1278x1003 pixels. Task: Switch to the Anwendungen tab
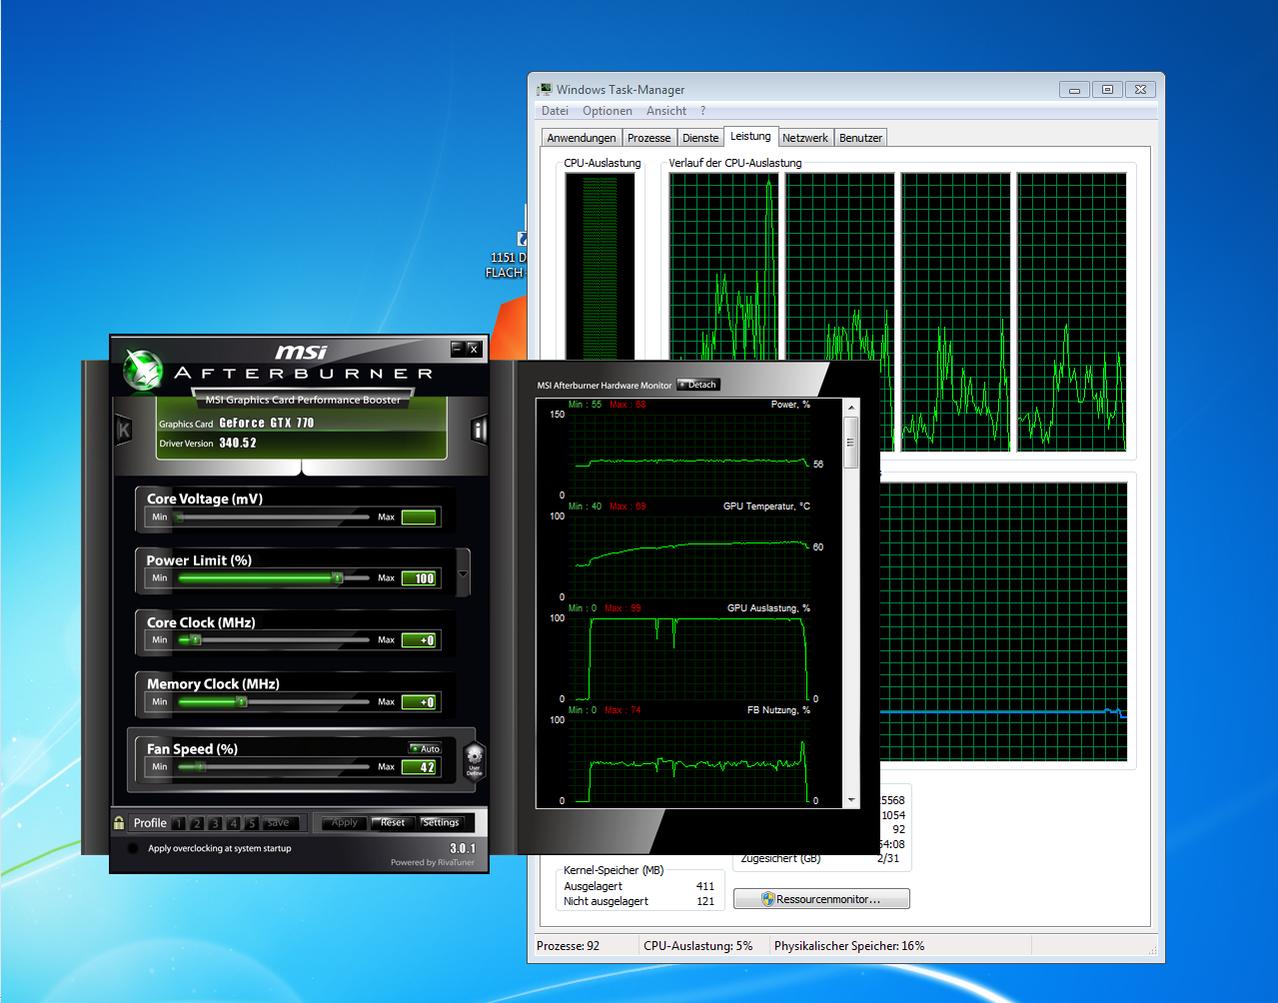581,138
